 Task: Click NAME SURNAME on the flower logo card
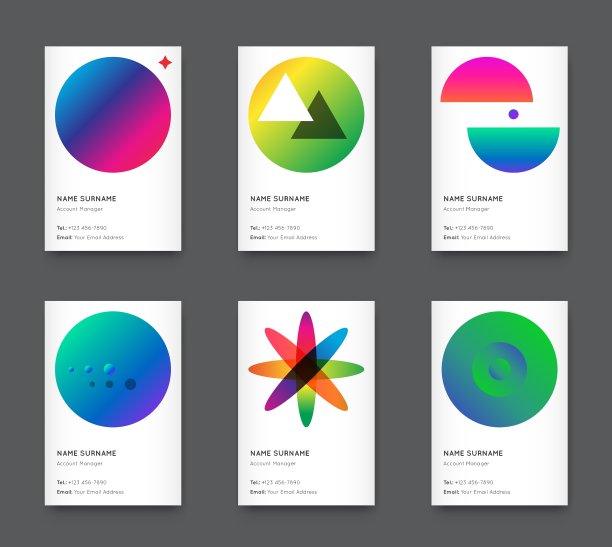[279, 453]
